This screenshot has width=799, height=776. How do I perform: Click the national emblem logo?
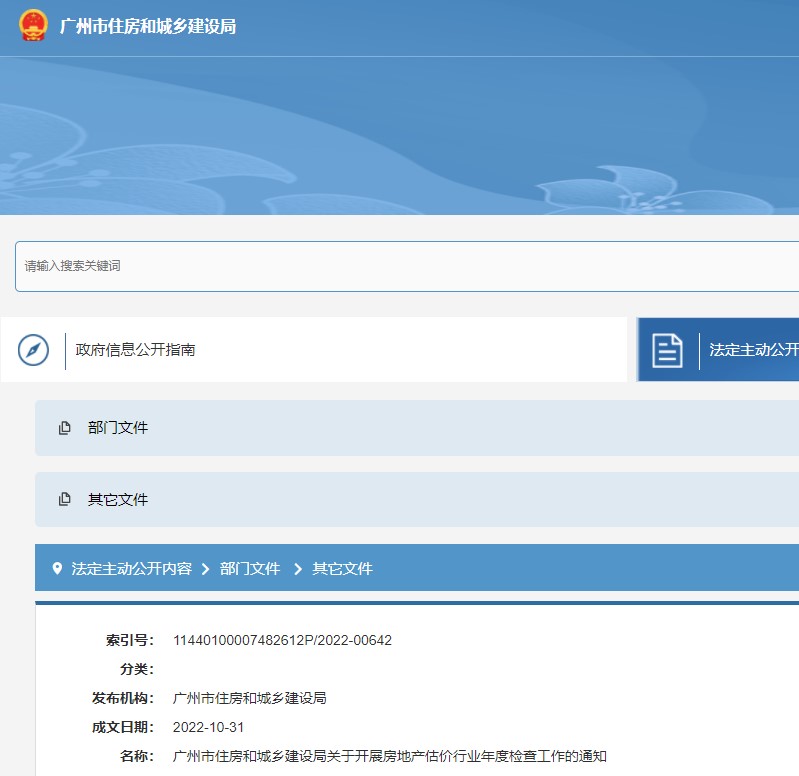tap(33, 26)
